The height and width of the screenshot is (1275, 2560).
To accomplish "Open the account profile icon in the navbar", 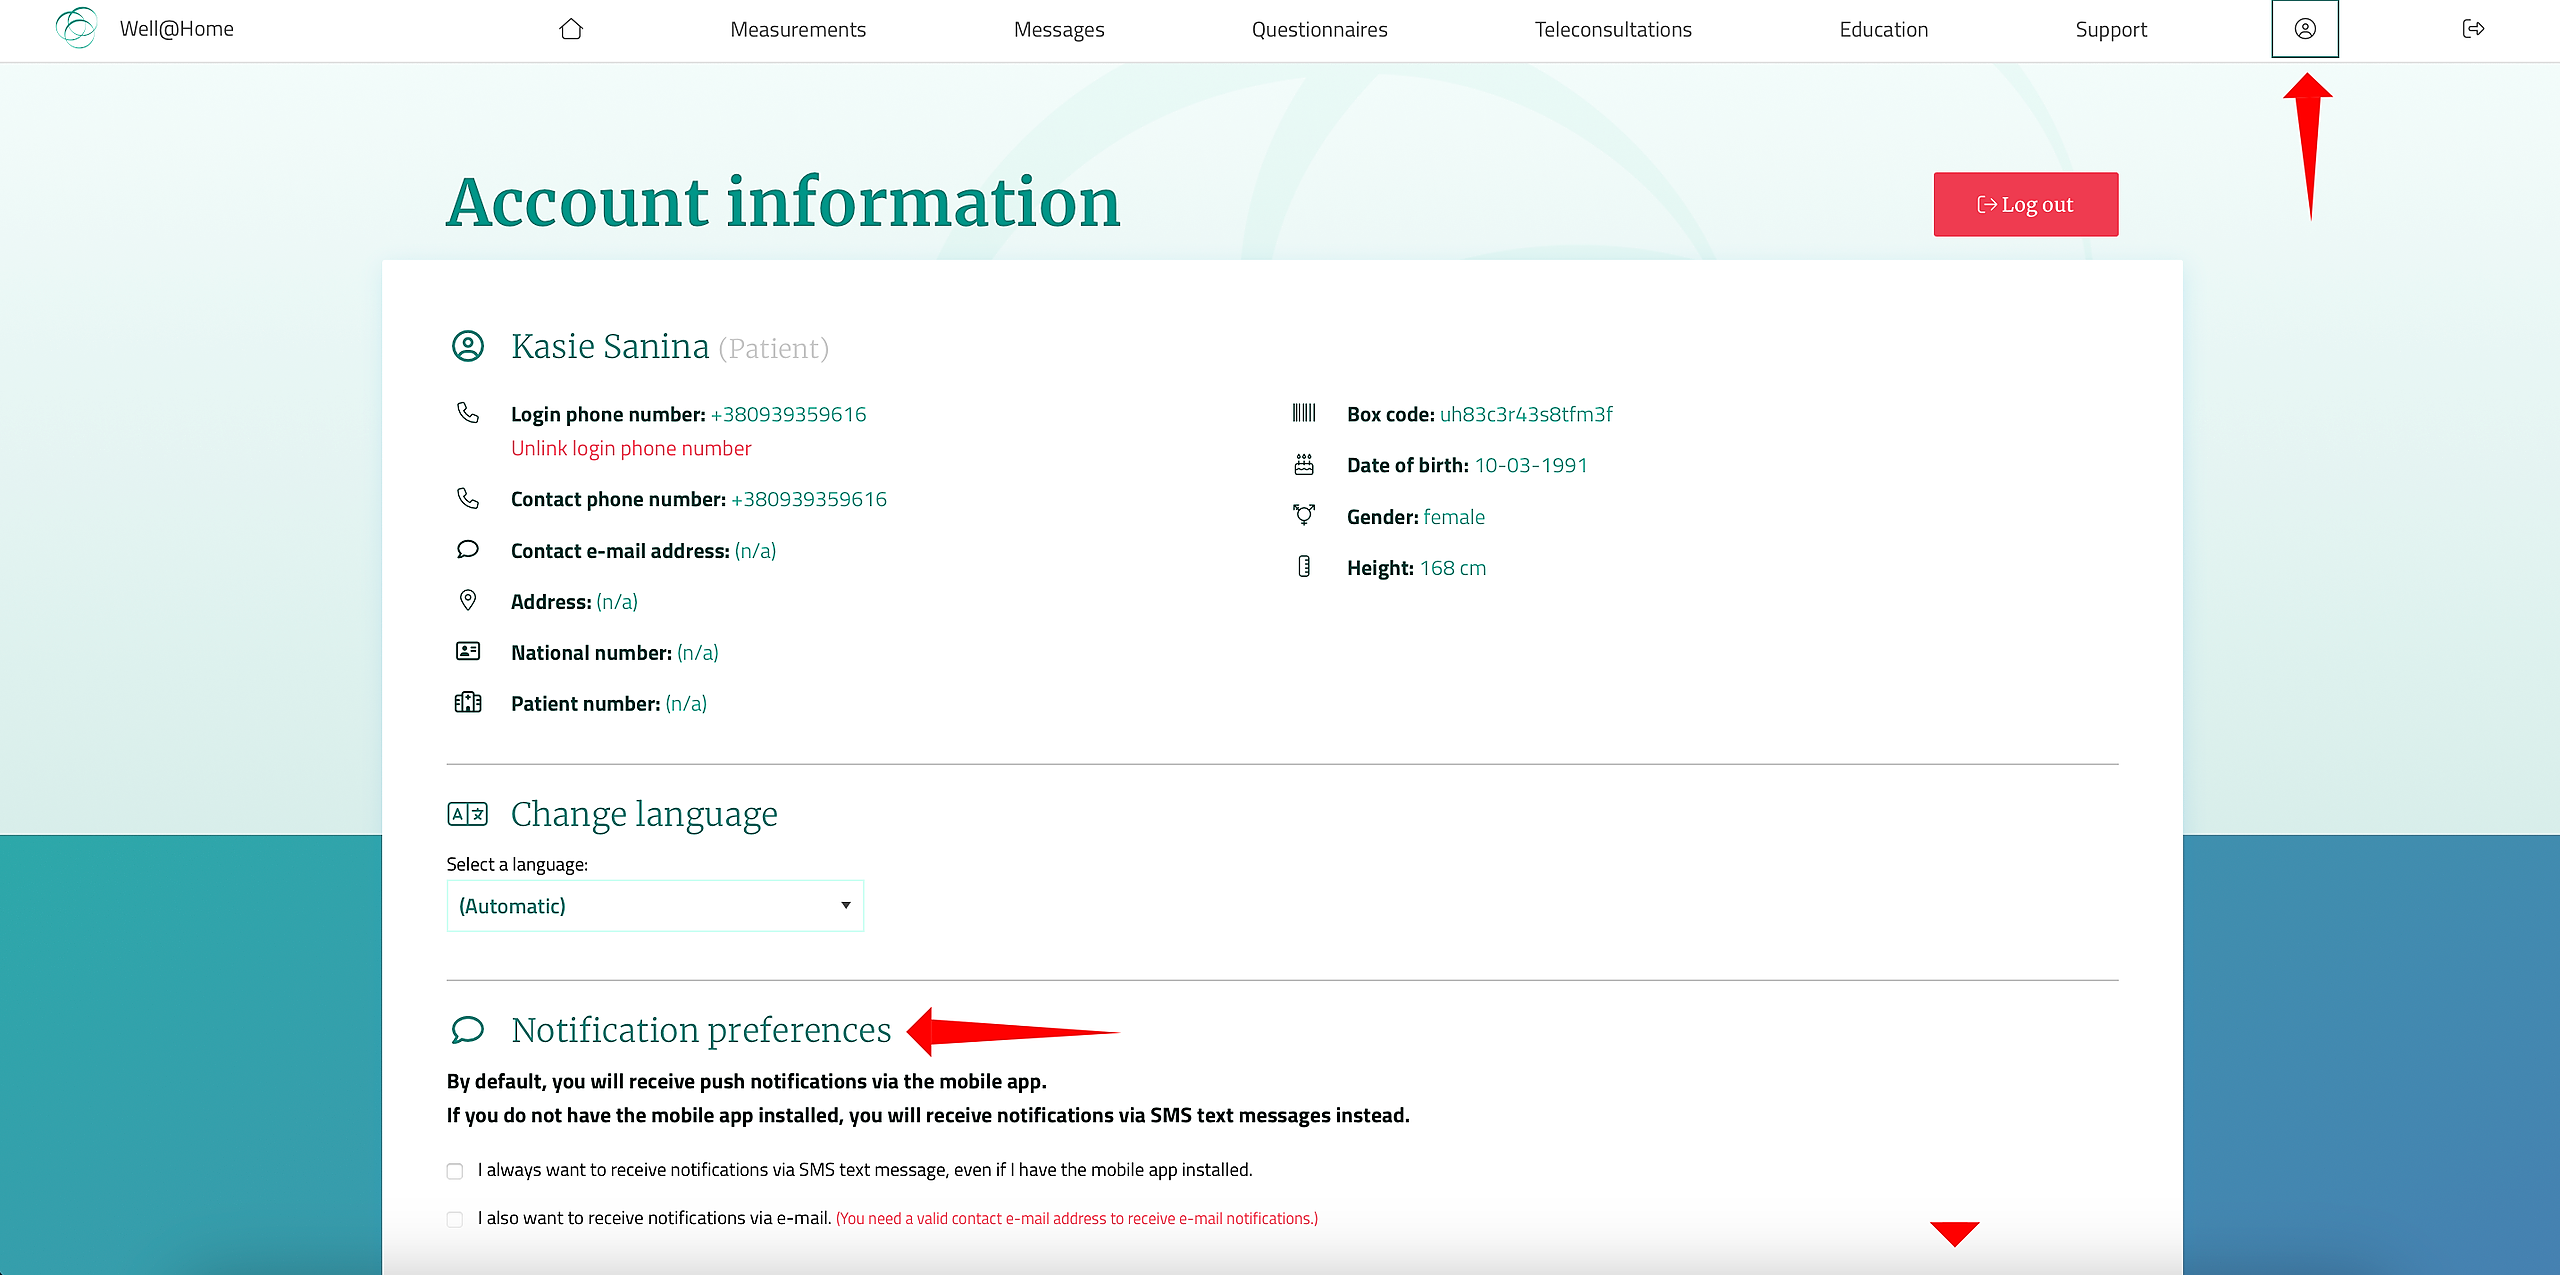I will [2304, 29].
